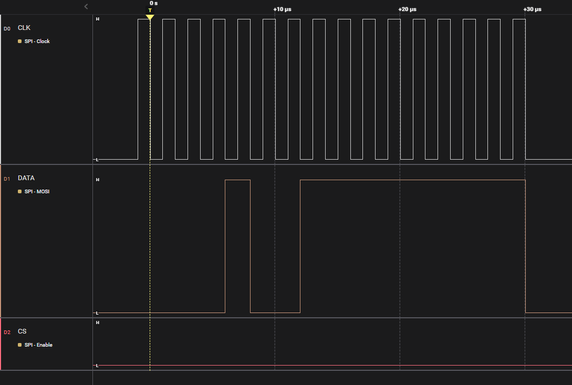The image size is (572, 385).
Task: Click the +20 µs time ruler label
Action: point(407,9)
